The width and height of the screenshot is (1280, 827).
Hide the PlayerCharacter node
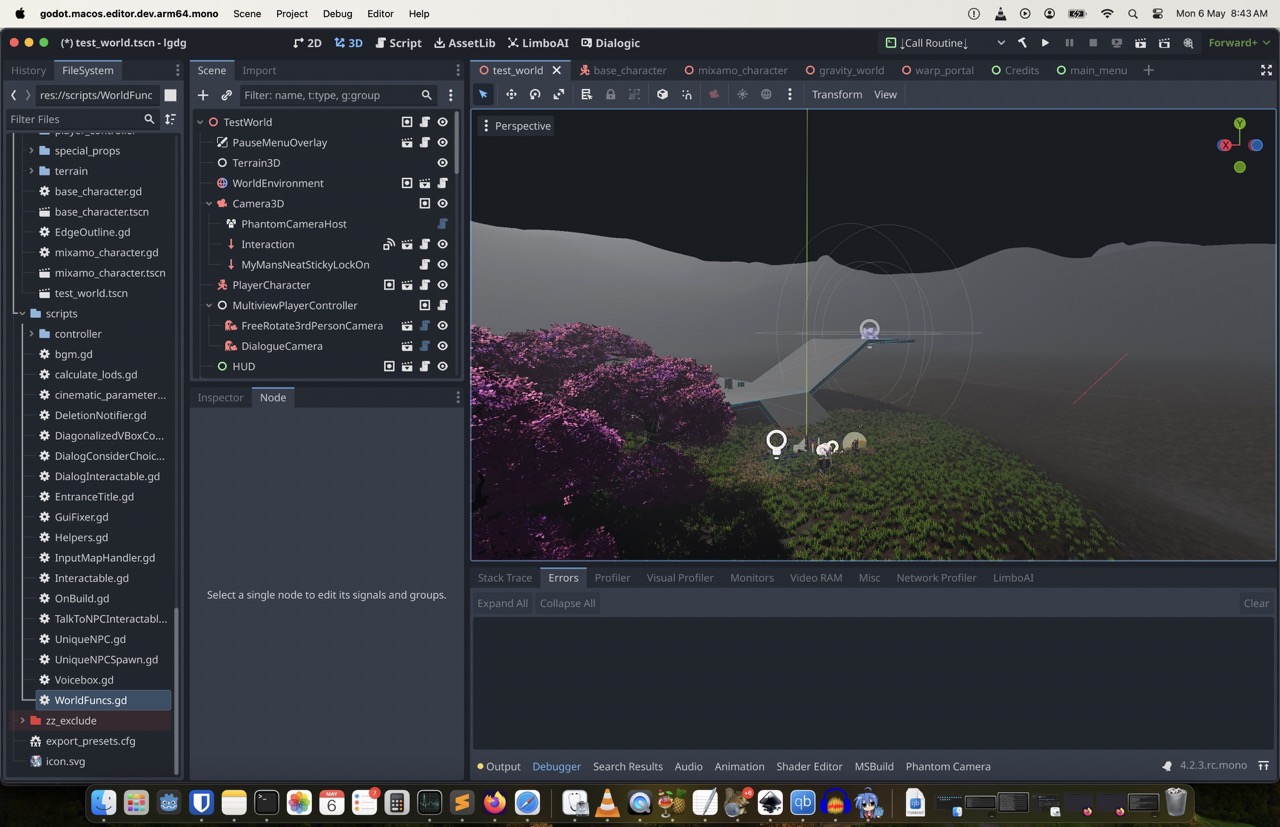point(442,285)
